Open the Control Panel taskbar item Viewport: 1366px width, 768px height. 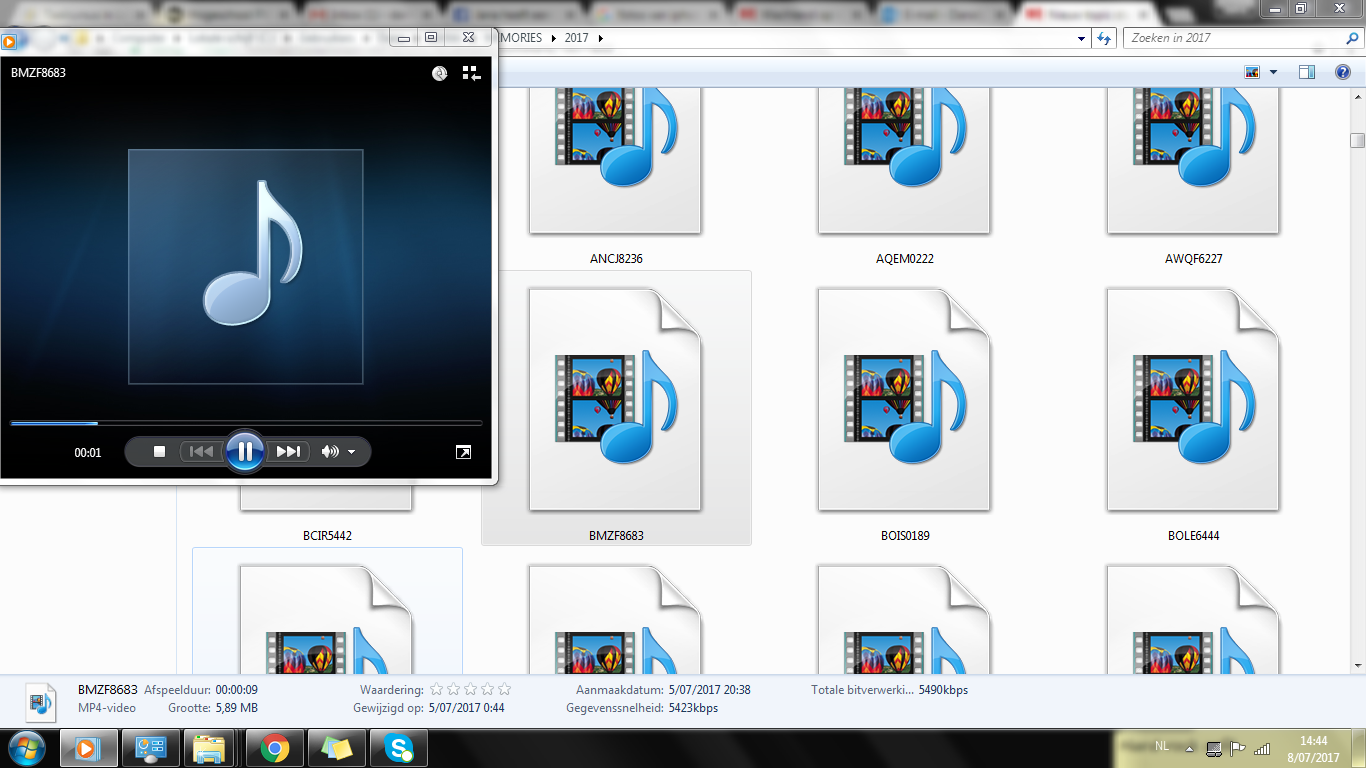pyautogui.click(x=150, y=748)
